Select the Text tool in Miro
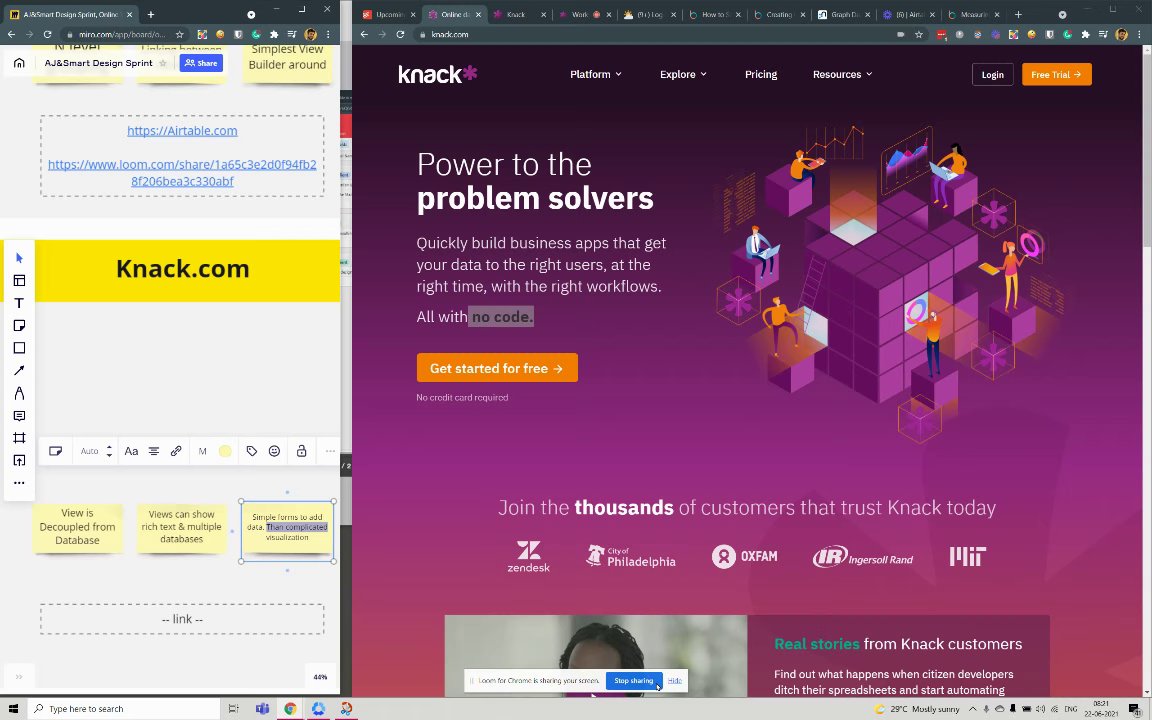Screen dimensions: 1152x720 click(19, 303)
